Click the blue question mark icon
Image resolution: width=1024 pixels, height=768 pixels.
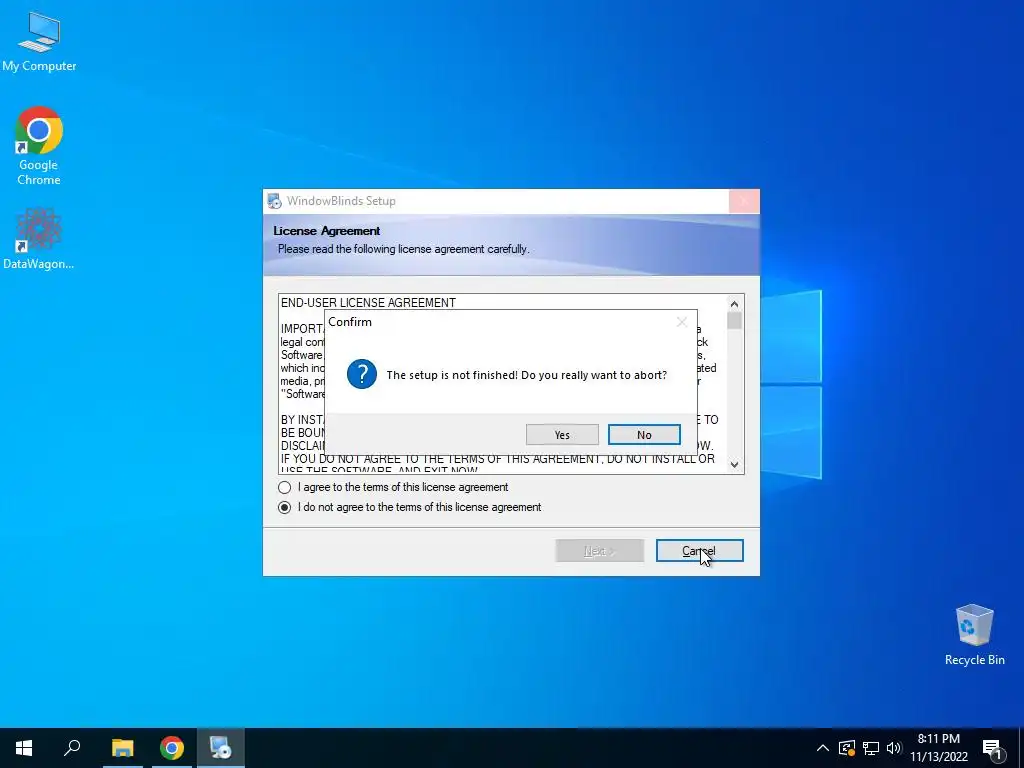click(x=362, y=374)
